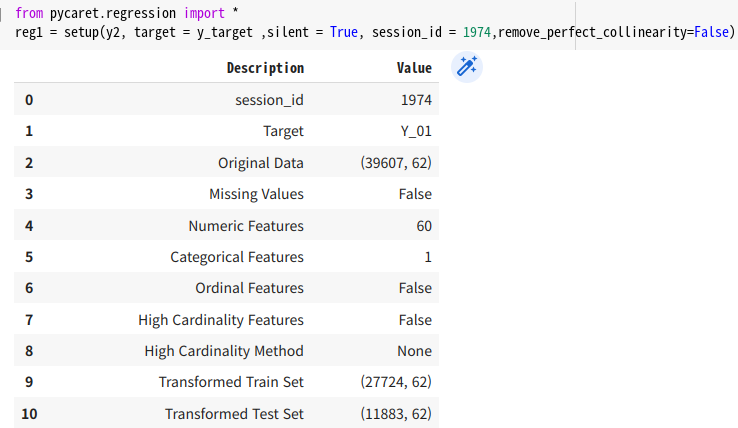The height and width of the screenshot is (428, 738).
Task: Select the High Cardinality Method row
Action: point(226,351)
